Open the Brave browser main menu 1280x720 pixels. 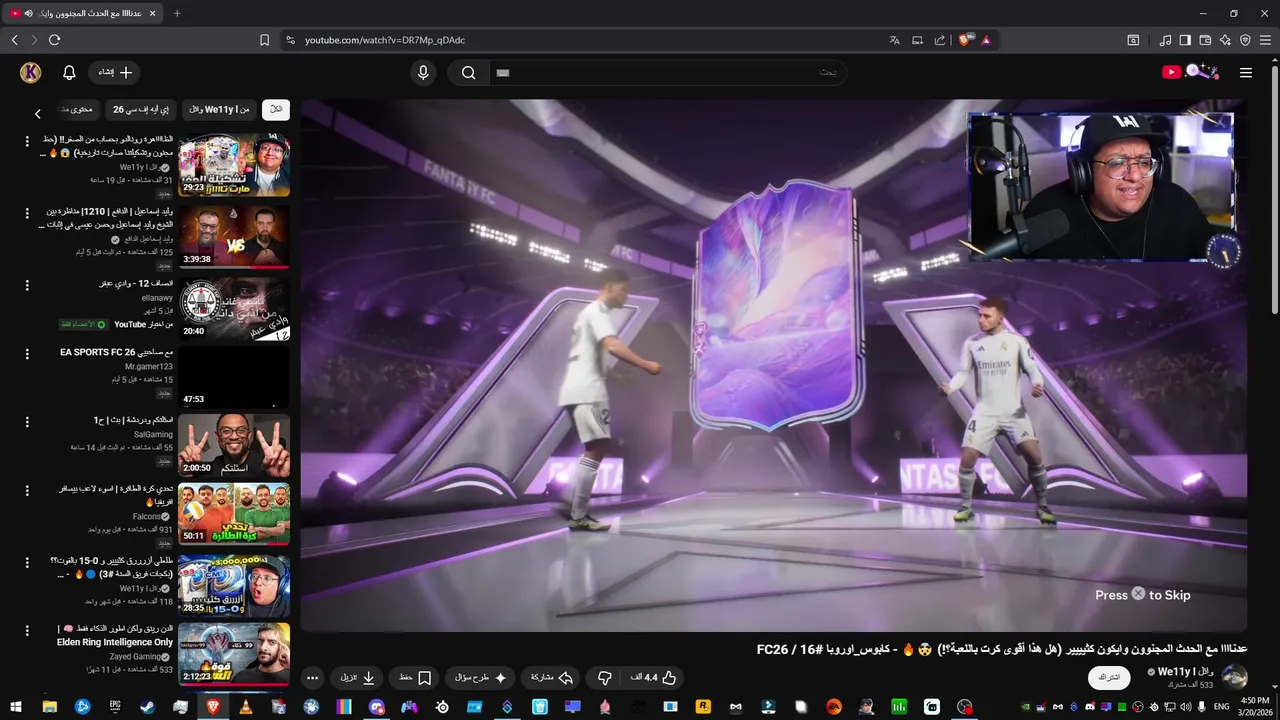(1266, 40)
